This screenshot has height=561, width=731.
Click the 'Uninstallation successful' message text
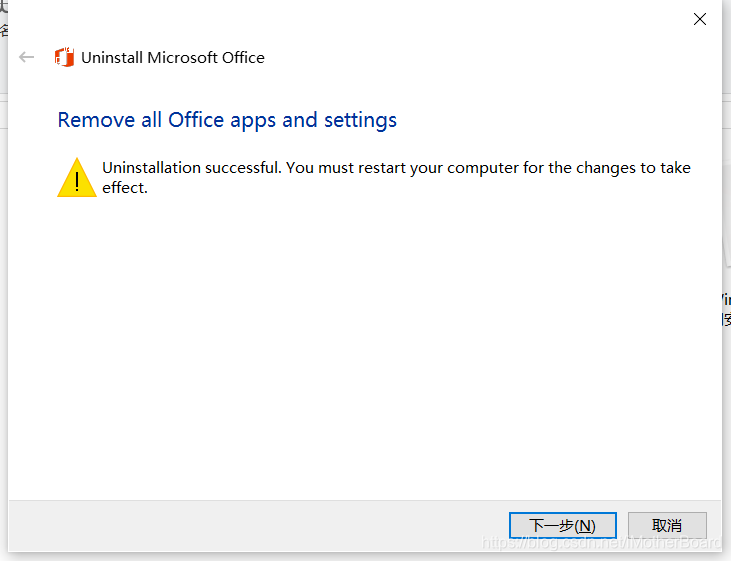click(x=396, y=177)
